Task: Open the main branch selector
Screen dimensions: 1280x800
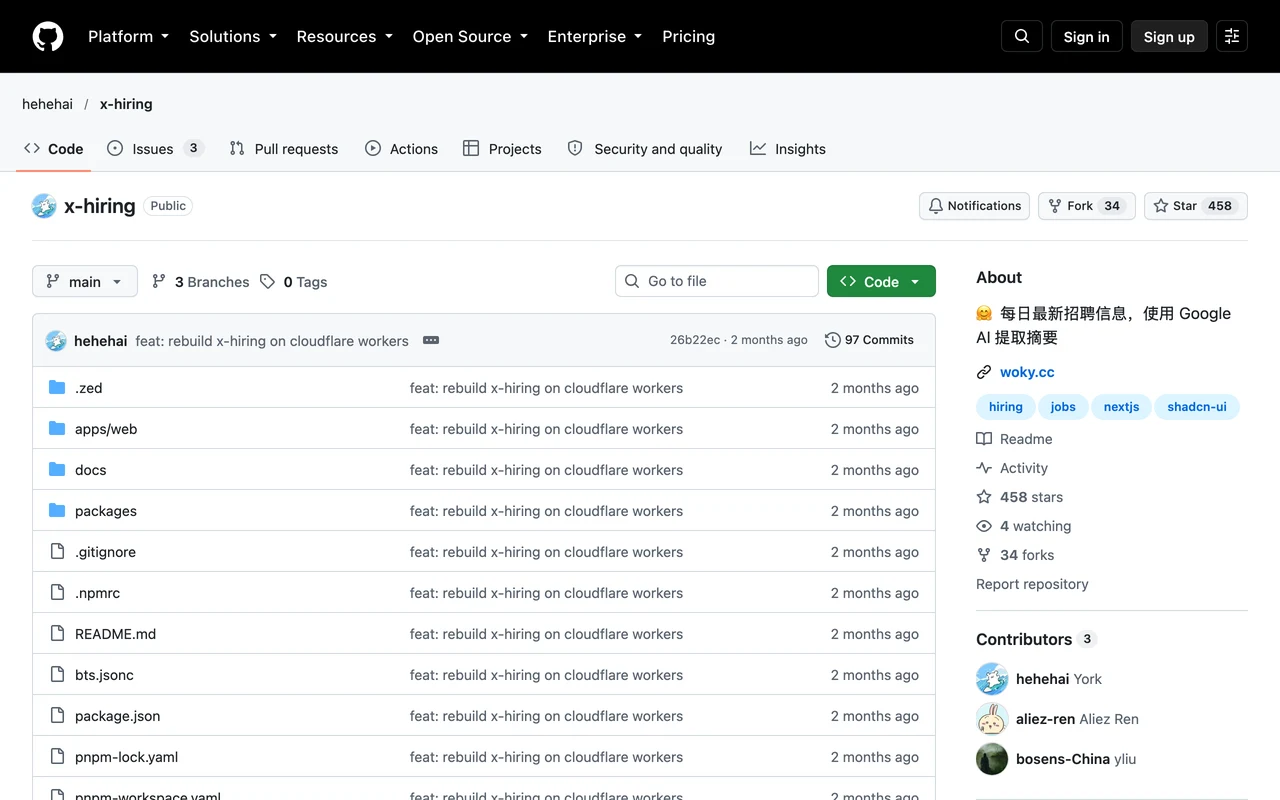Action: click(x=84, y=281)
